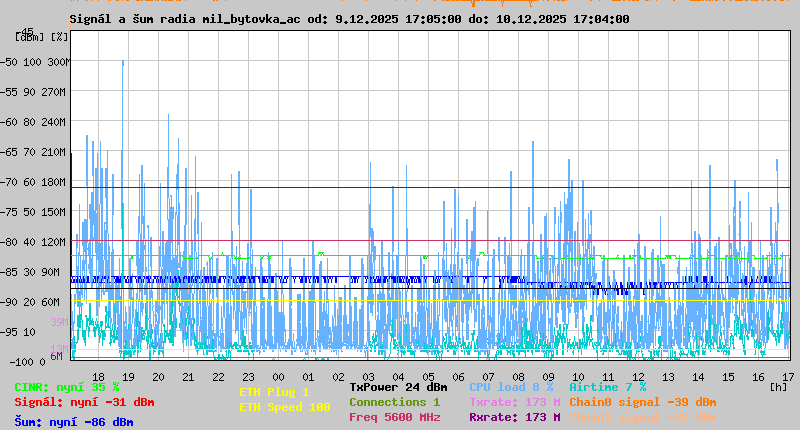Screen dimensions: 800x430
Task: Click the '60M' y-axis value
Action: click(51, 302)
